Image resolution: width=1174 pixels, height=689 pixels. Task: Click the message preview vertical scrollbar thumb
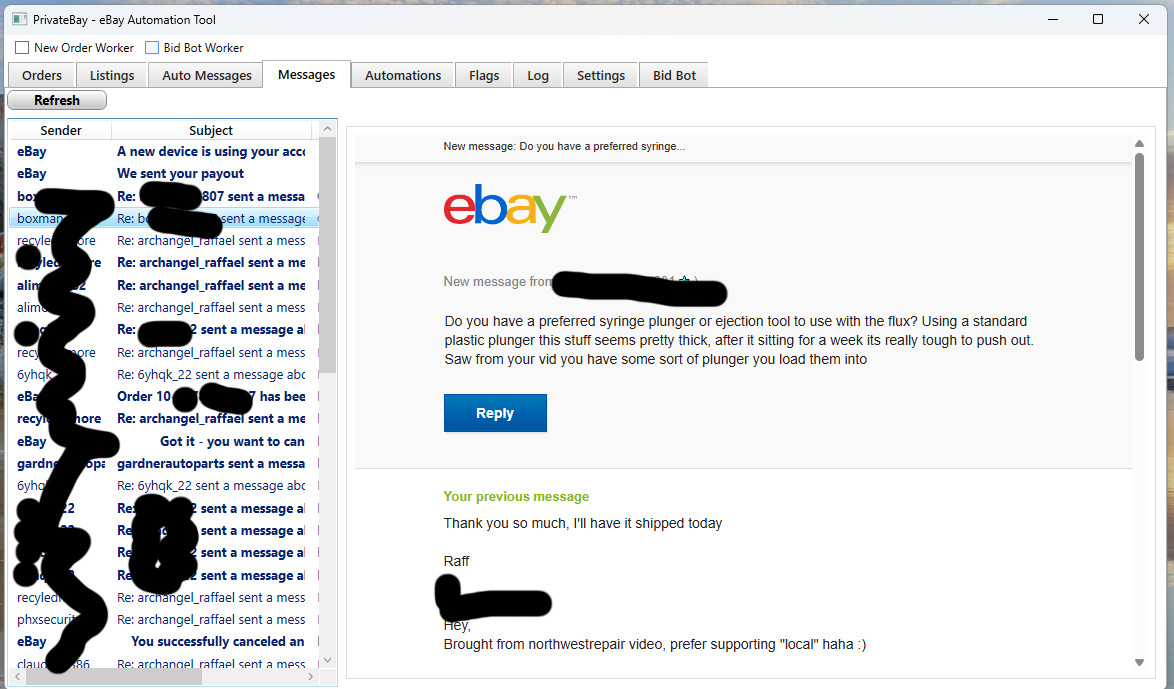point(1139,258)
